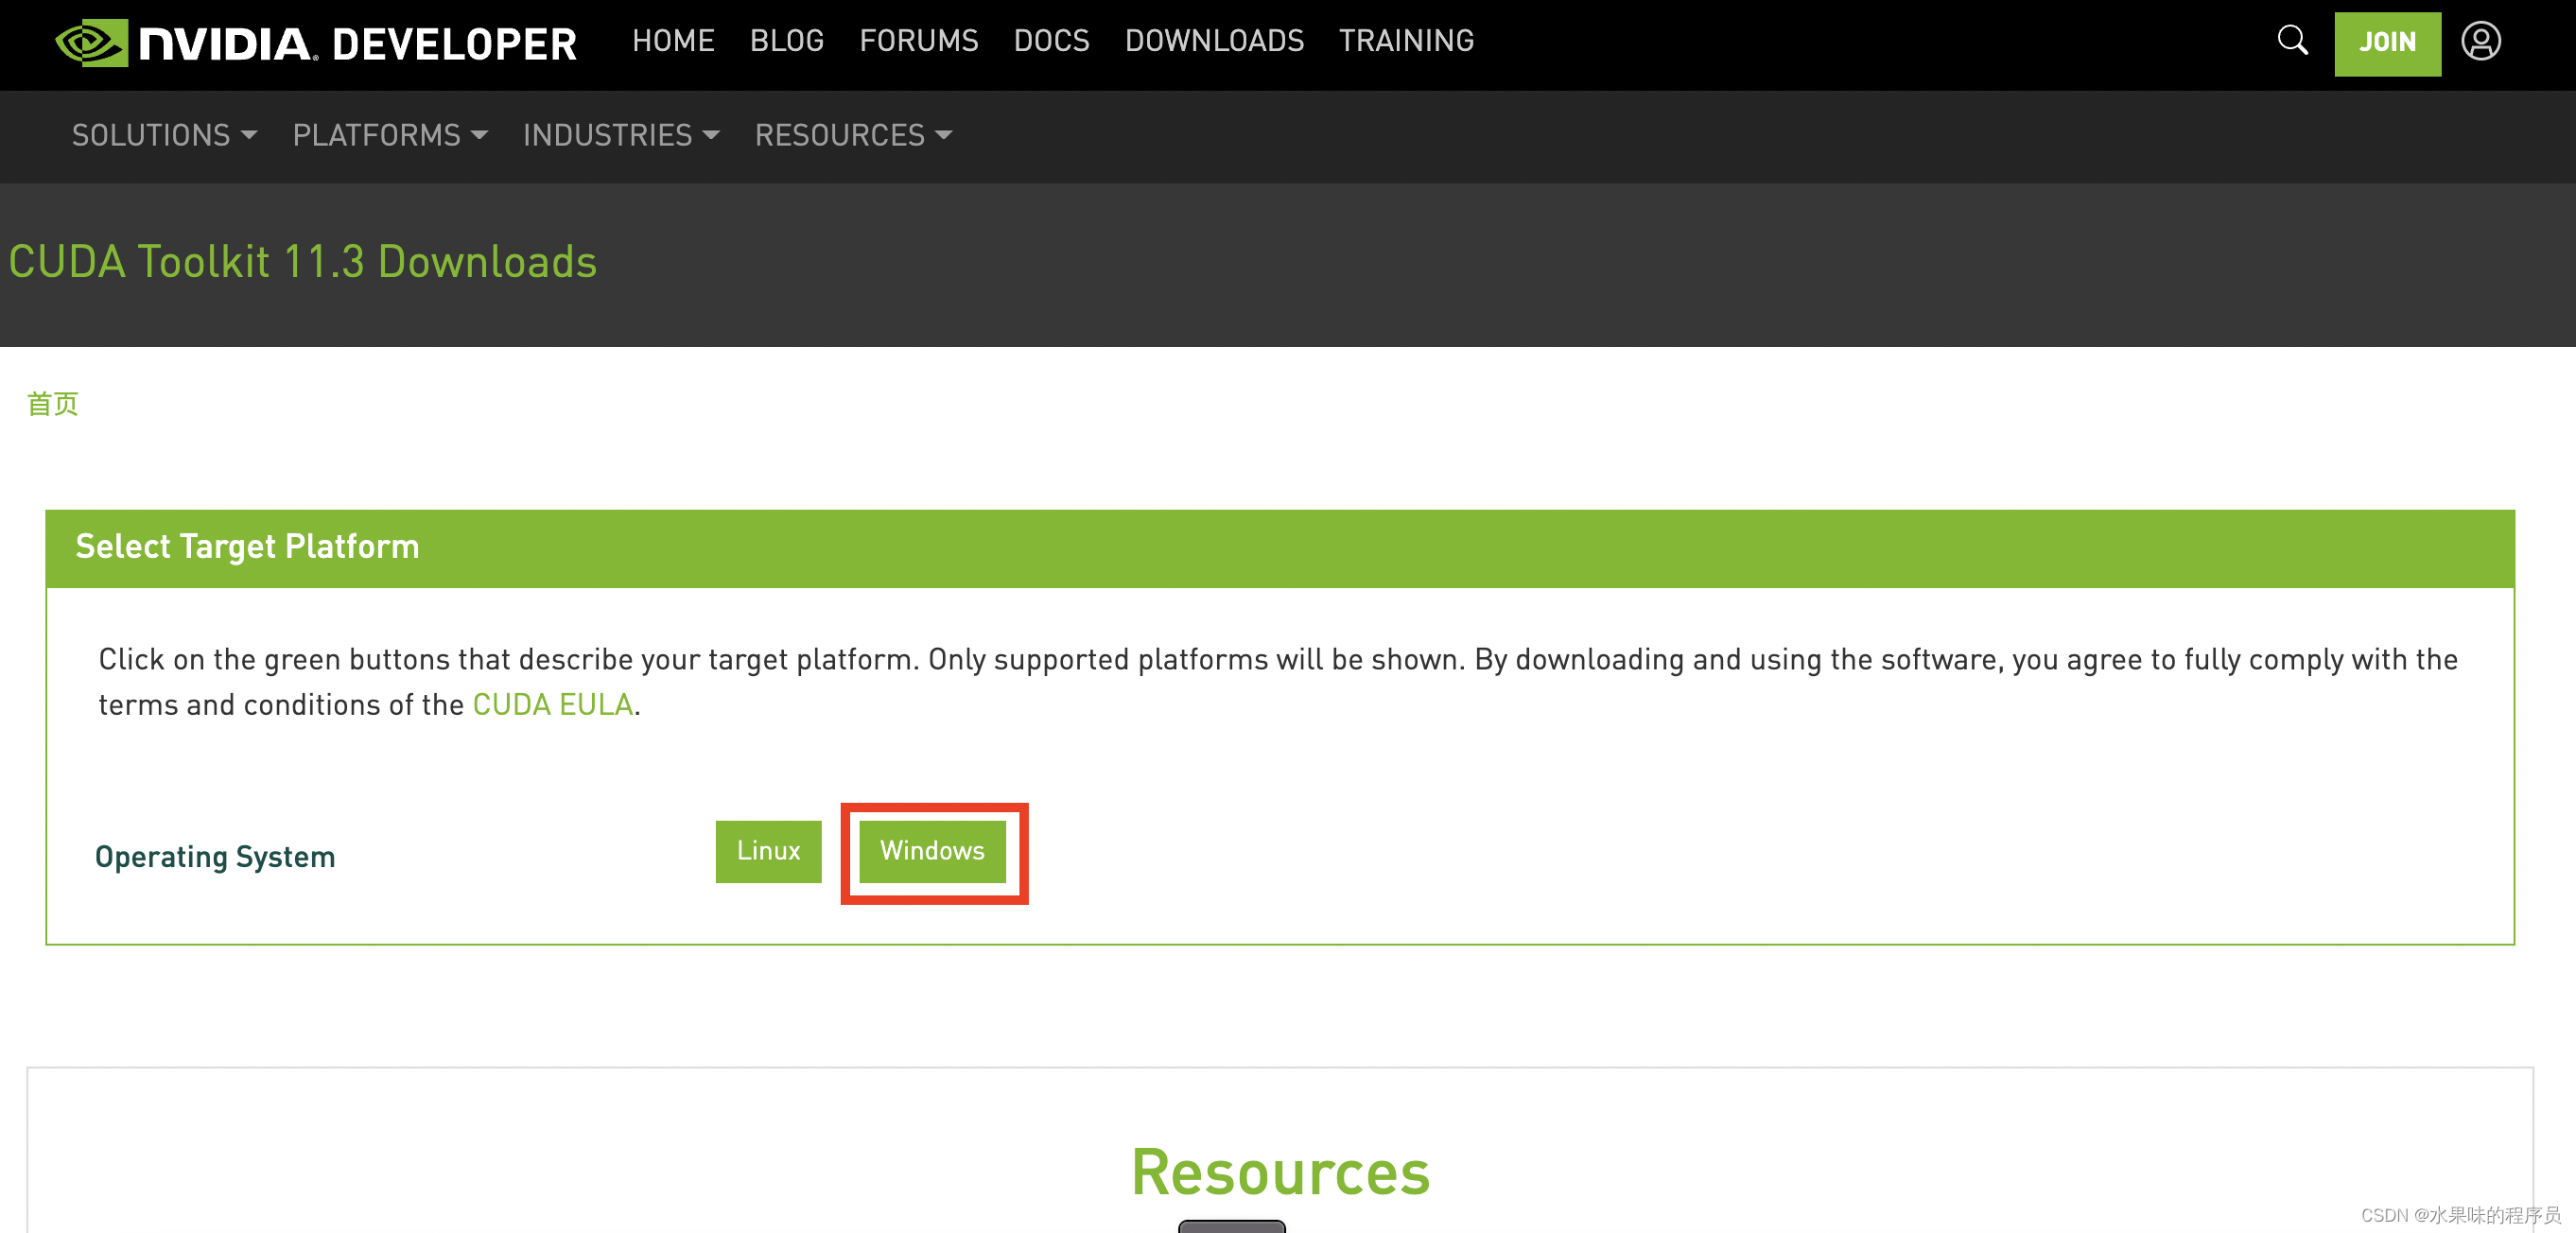Select Linux as the operating system
Image resolution: width=2576 pixels, height=1233 pixels.
(768, 851)
